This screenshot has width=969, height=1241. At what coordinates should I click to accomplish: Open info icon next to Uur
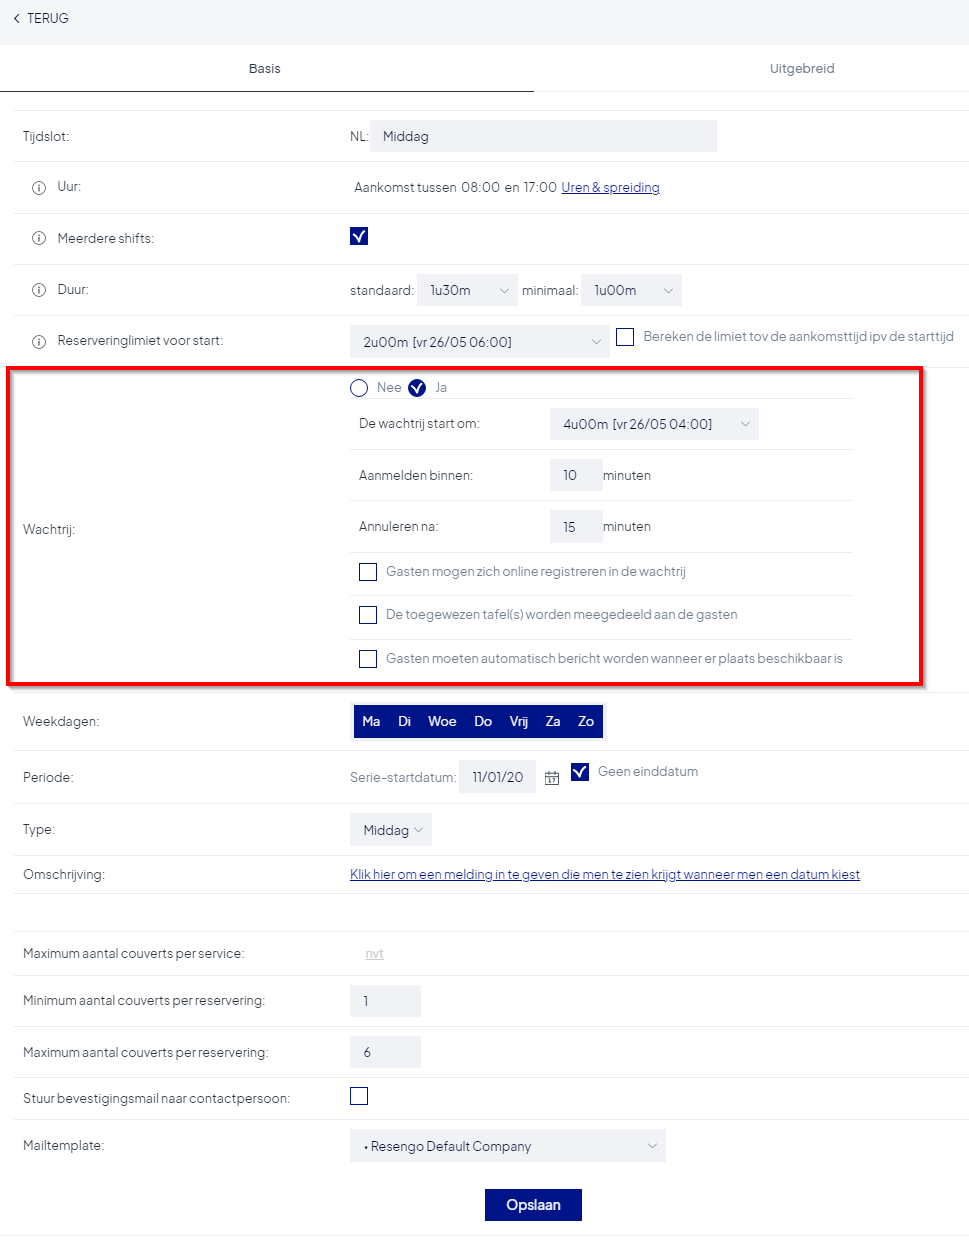tap(39, 188)
